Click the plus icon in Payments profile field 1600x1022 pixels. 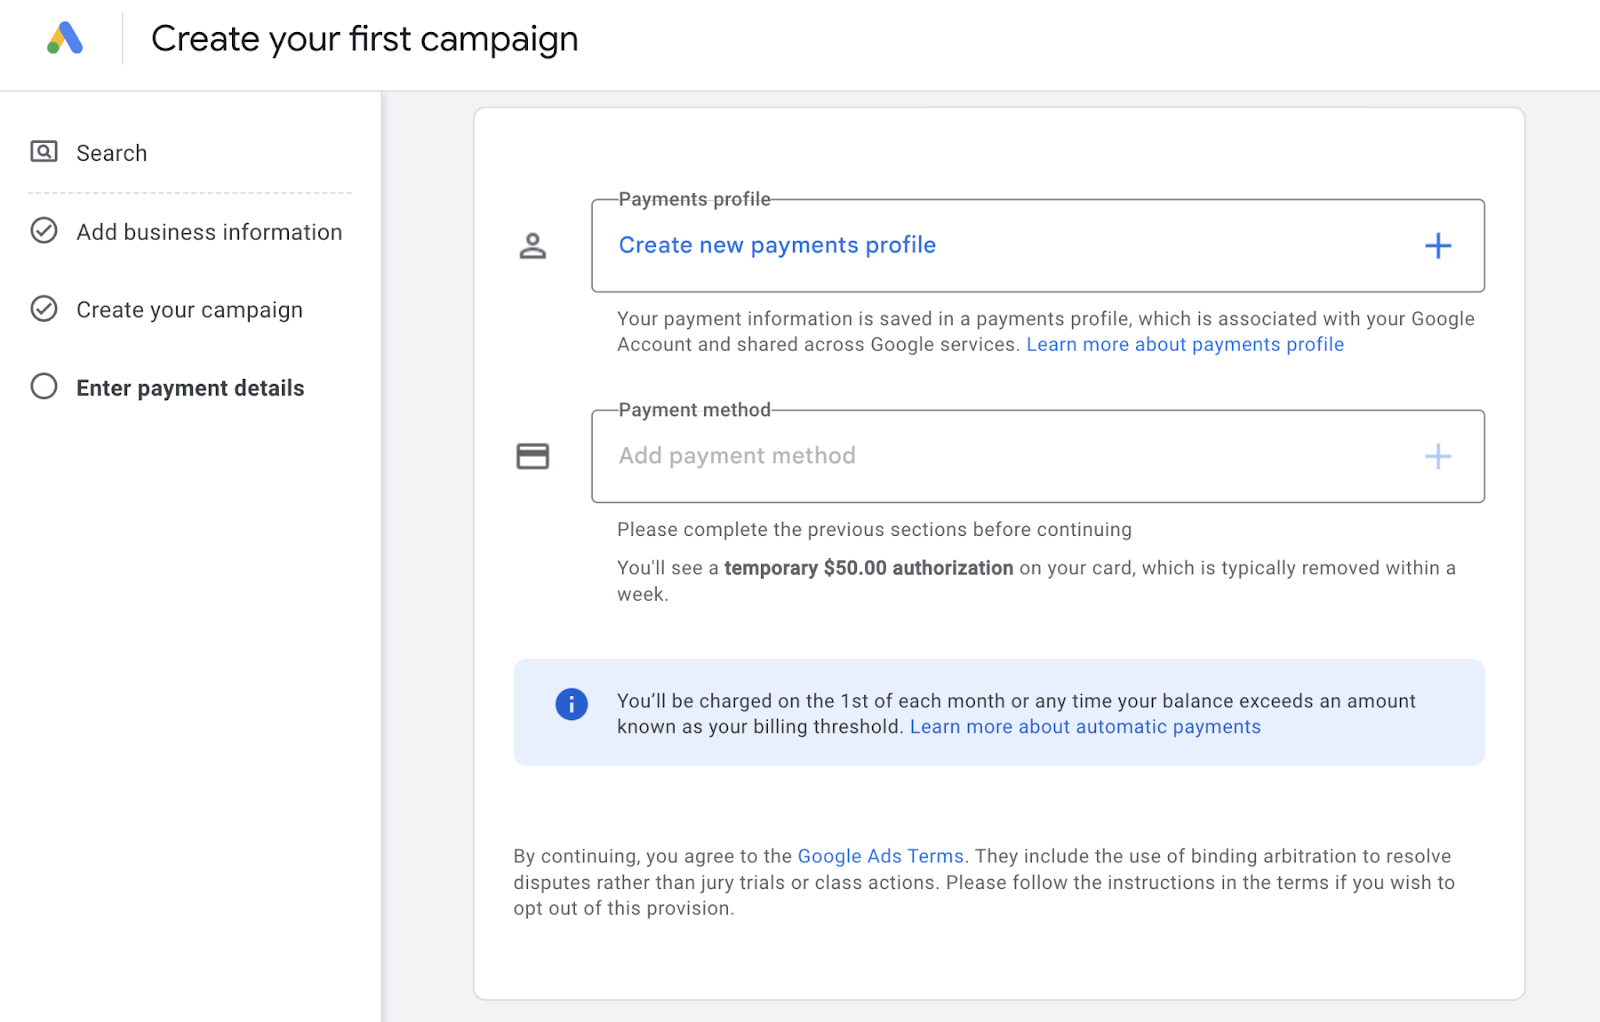coord(1438,245)
